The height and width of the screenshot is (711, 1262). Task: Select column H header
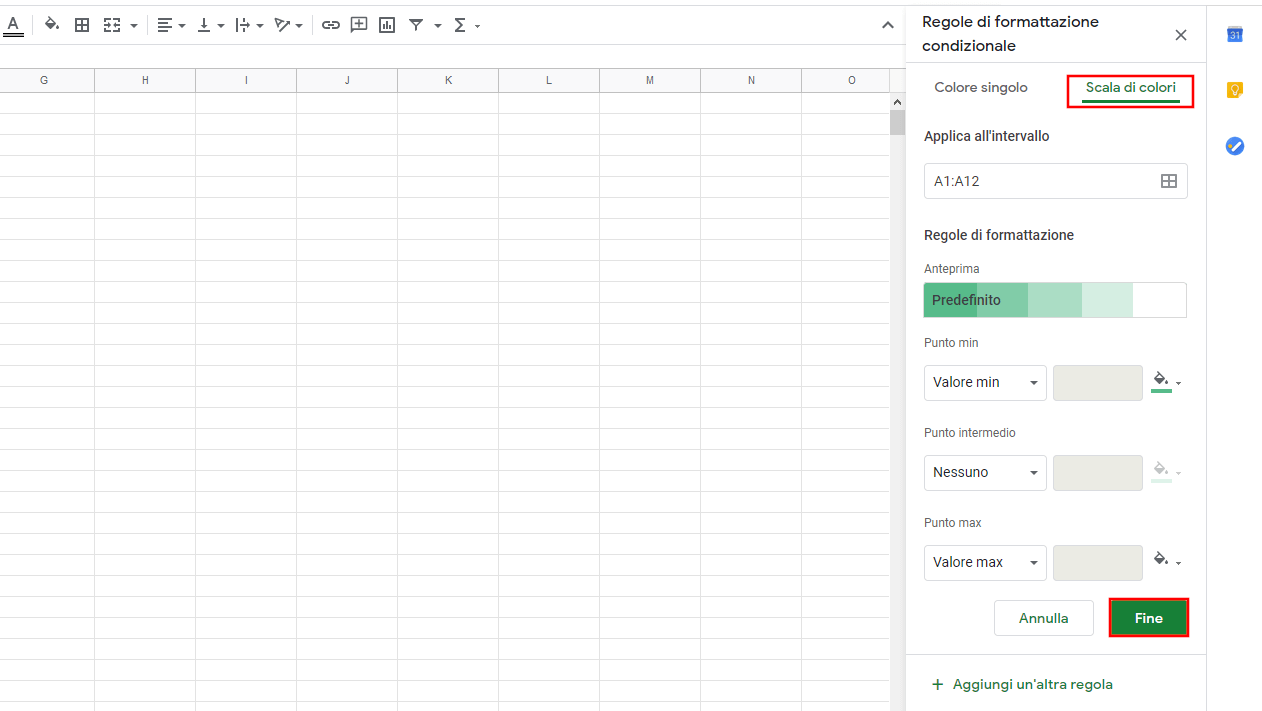145,80
